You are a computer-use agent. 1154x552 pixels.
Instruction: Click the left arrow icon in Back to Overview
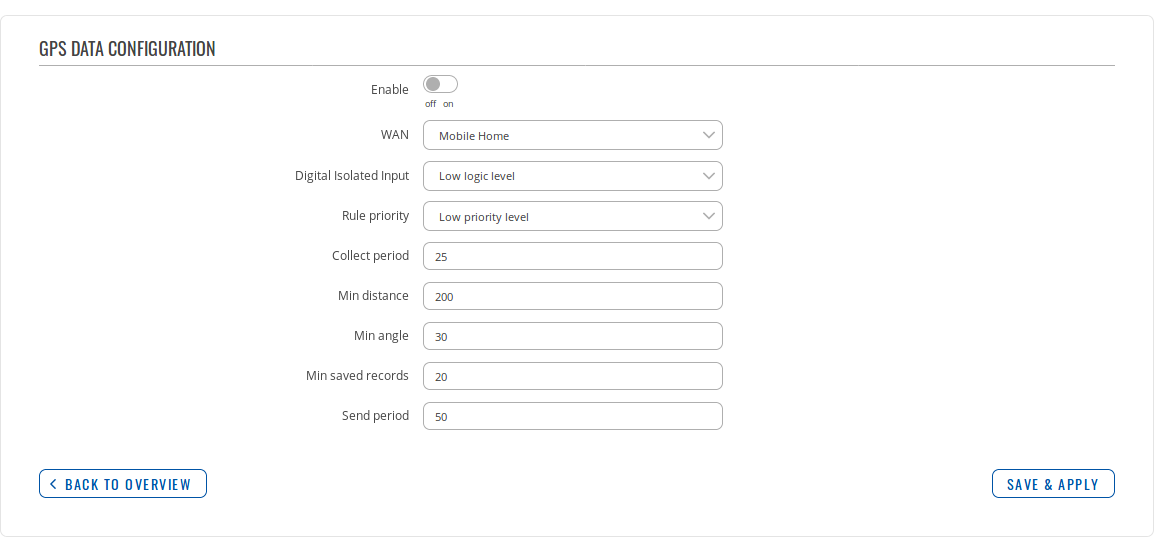coord(53,484)
